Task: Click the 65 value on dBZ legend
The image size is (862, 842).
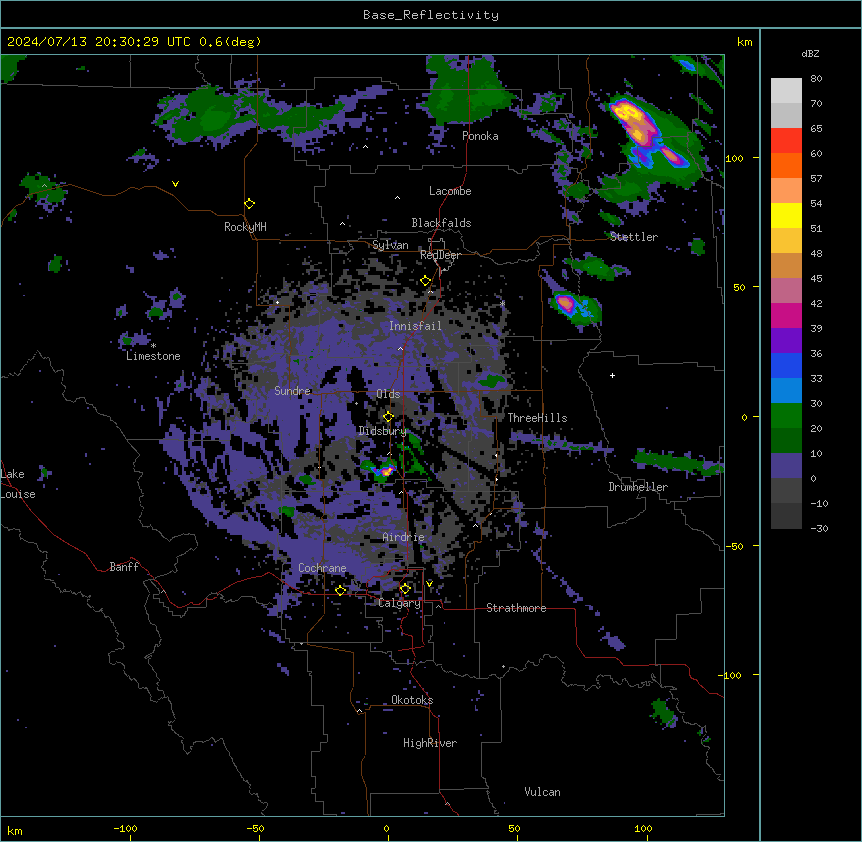Action: [x=816, y=129]
